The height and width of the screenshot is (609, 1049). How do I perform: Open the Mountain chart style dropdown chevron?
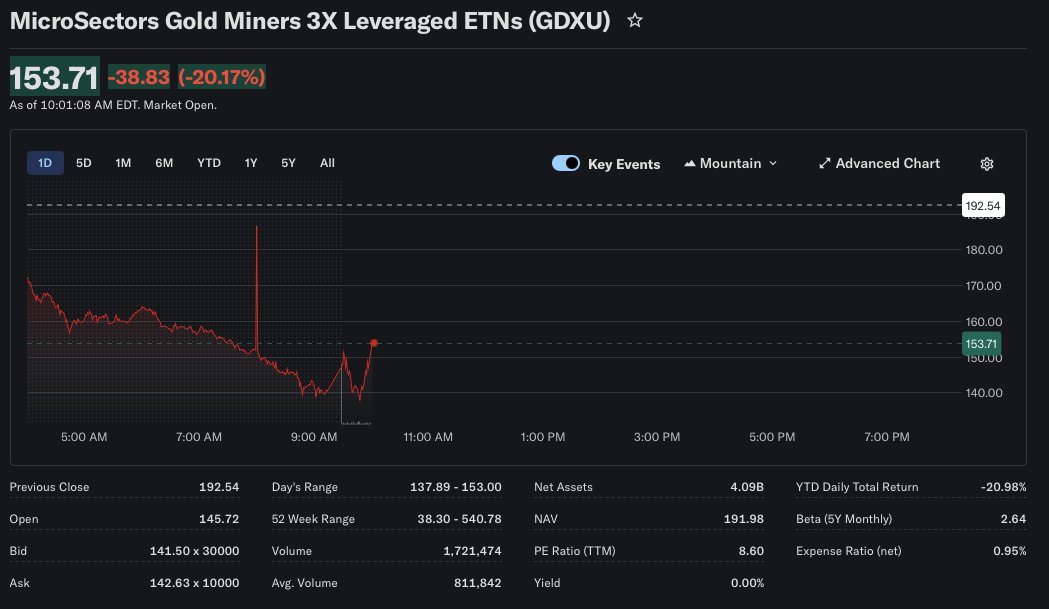tap(773, 163)
